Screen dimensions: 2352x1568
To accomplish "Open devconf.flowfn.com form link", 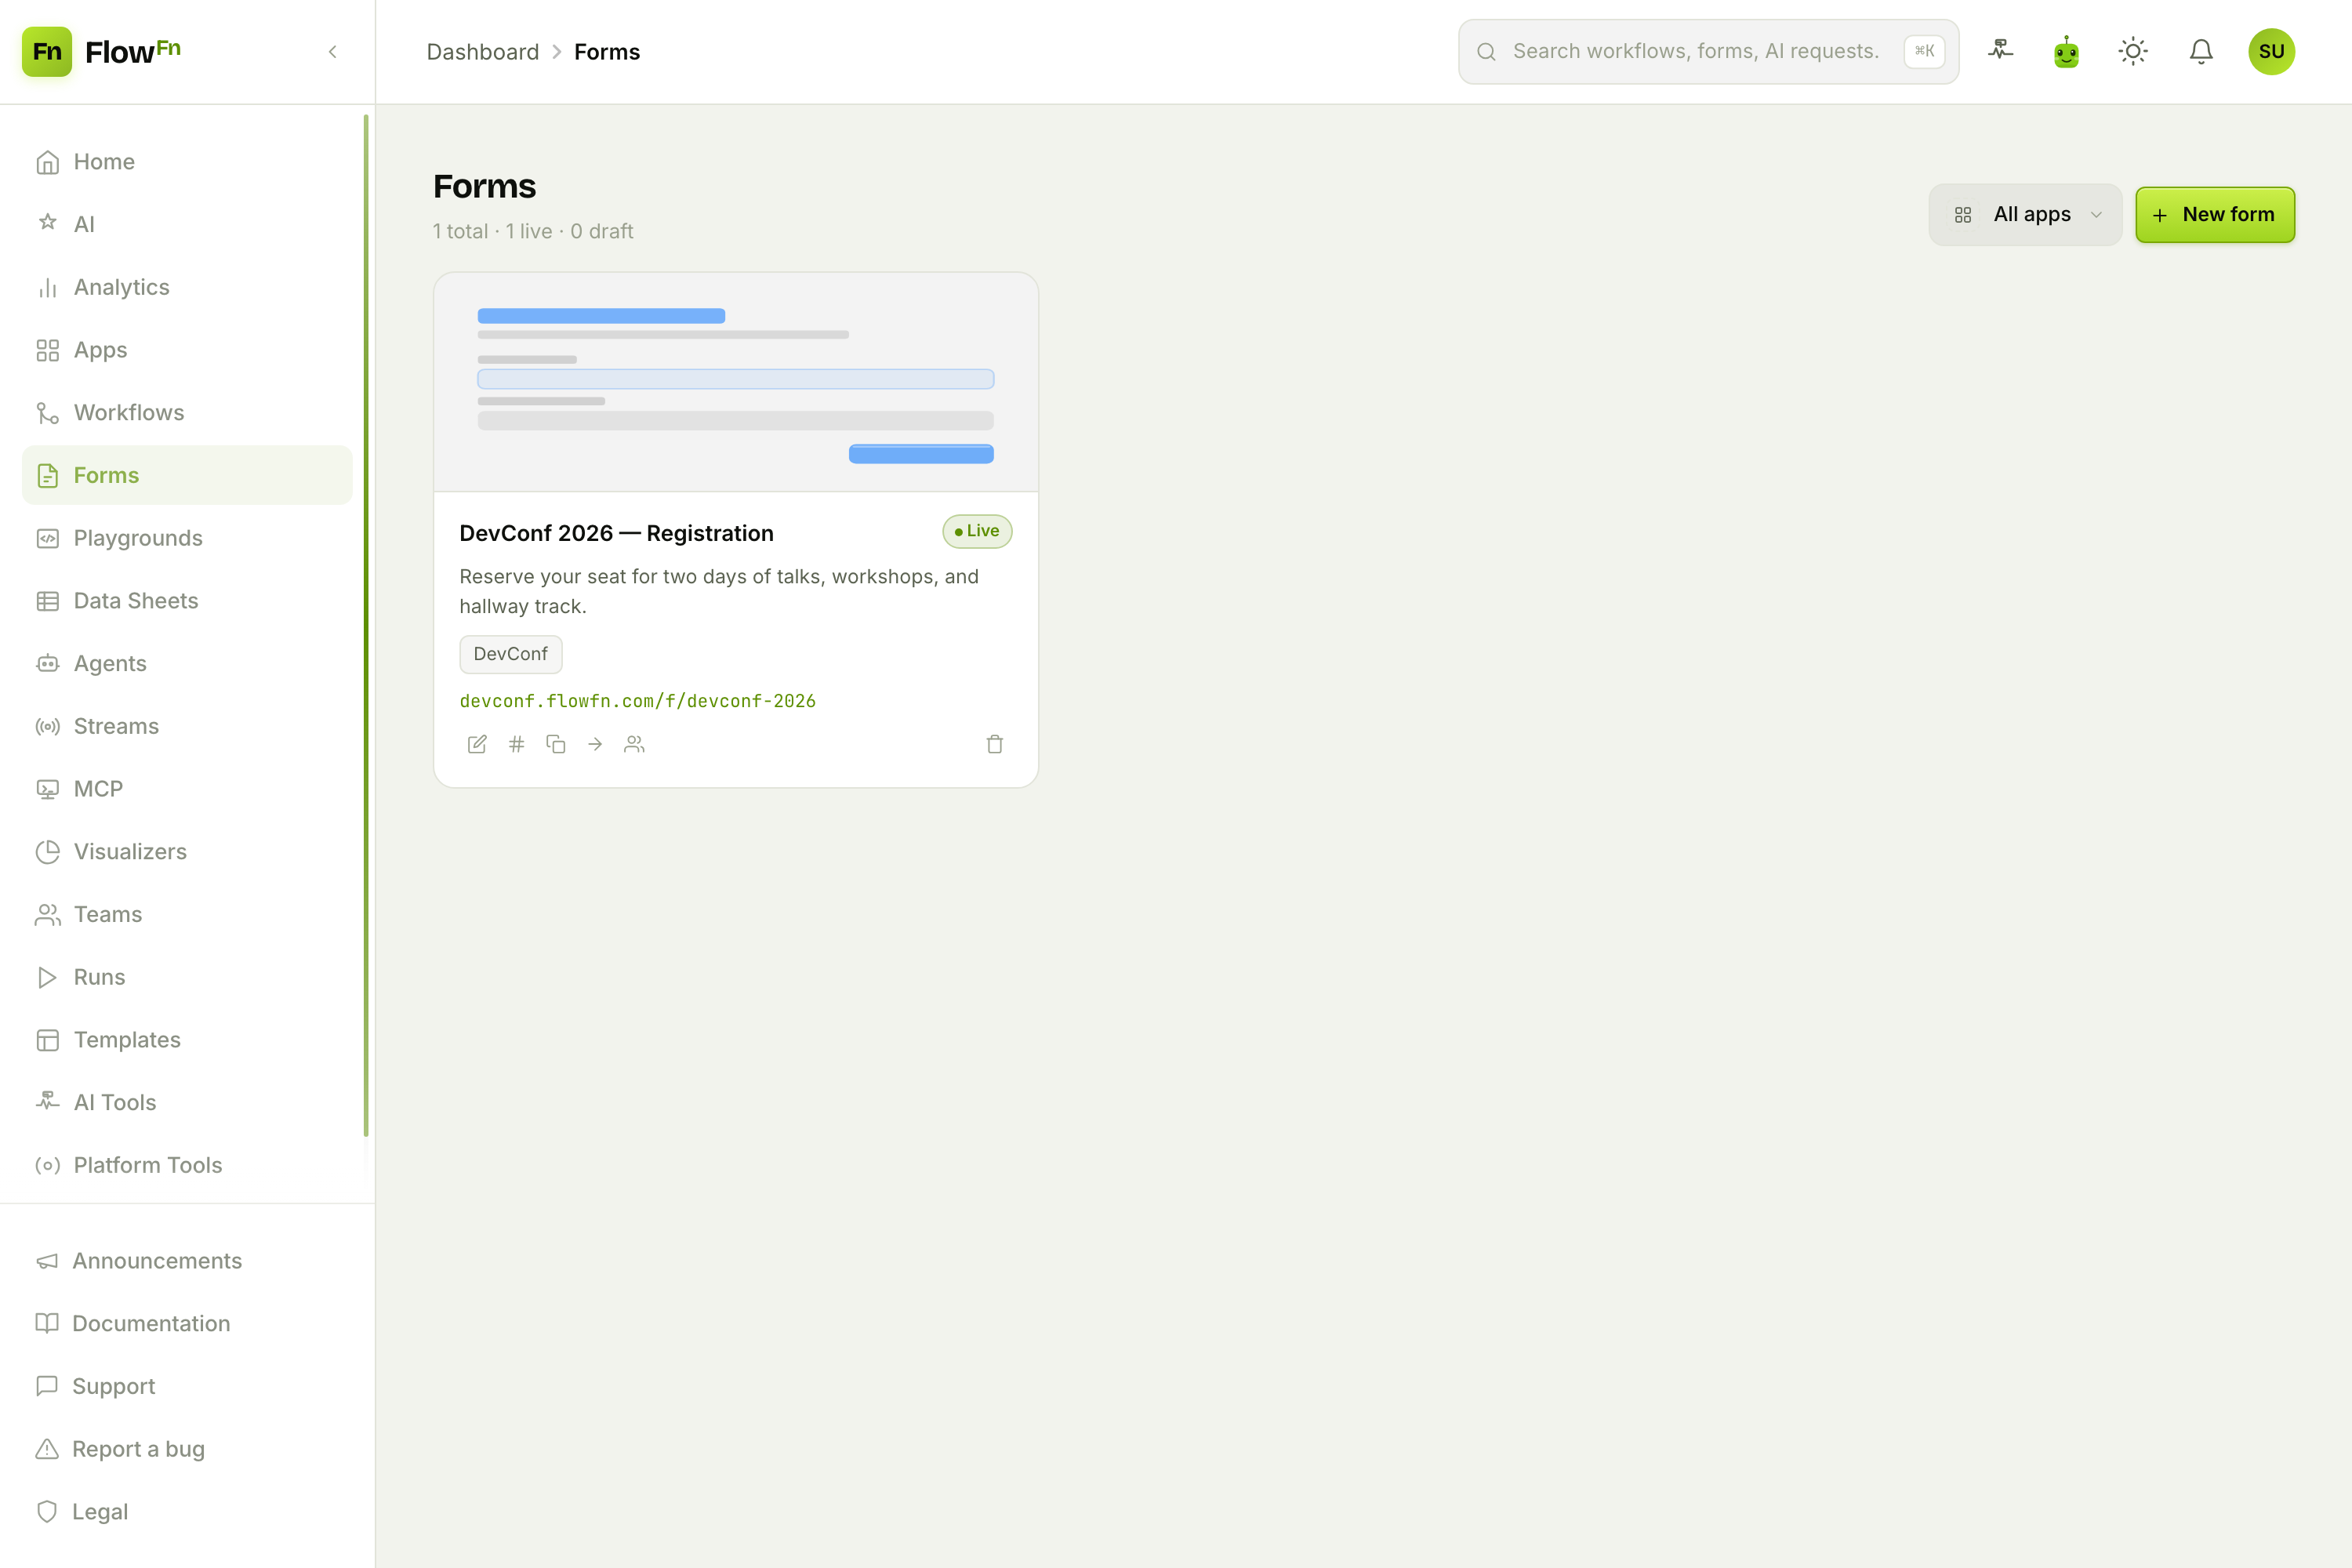I will 637,701.
